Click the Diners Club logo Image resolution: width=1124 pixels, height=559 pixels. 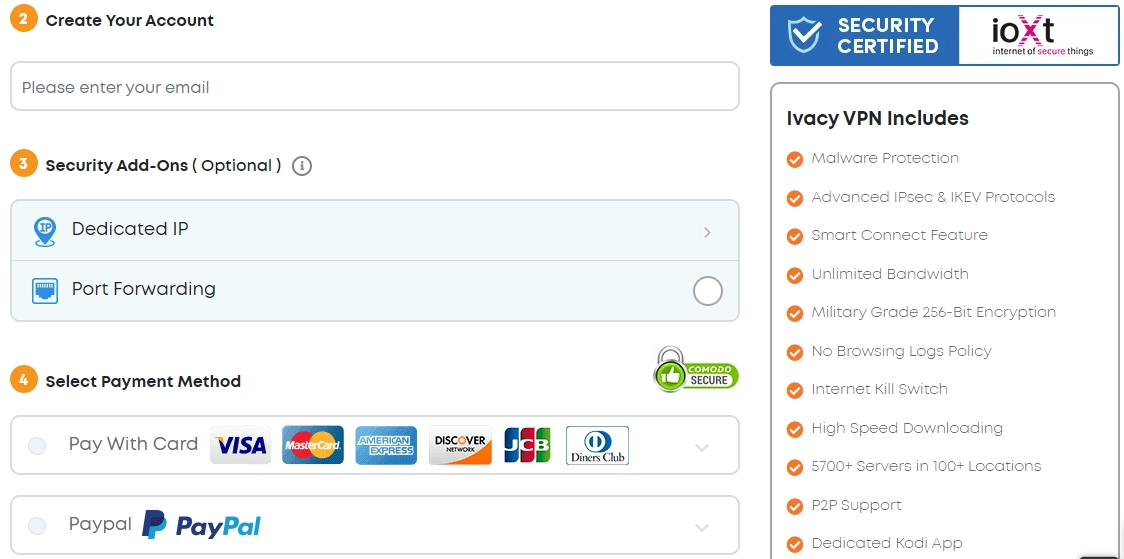[597, 445]
